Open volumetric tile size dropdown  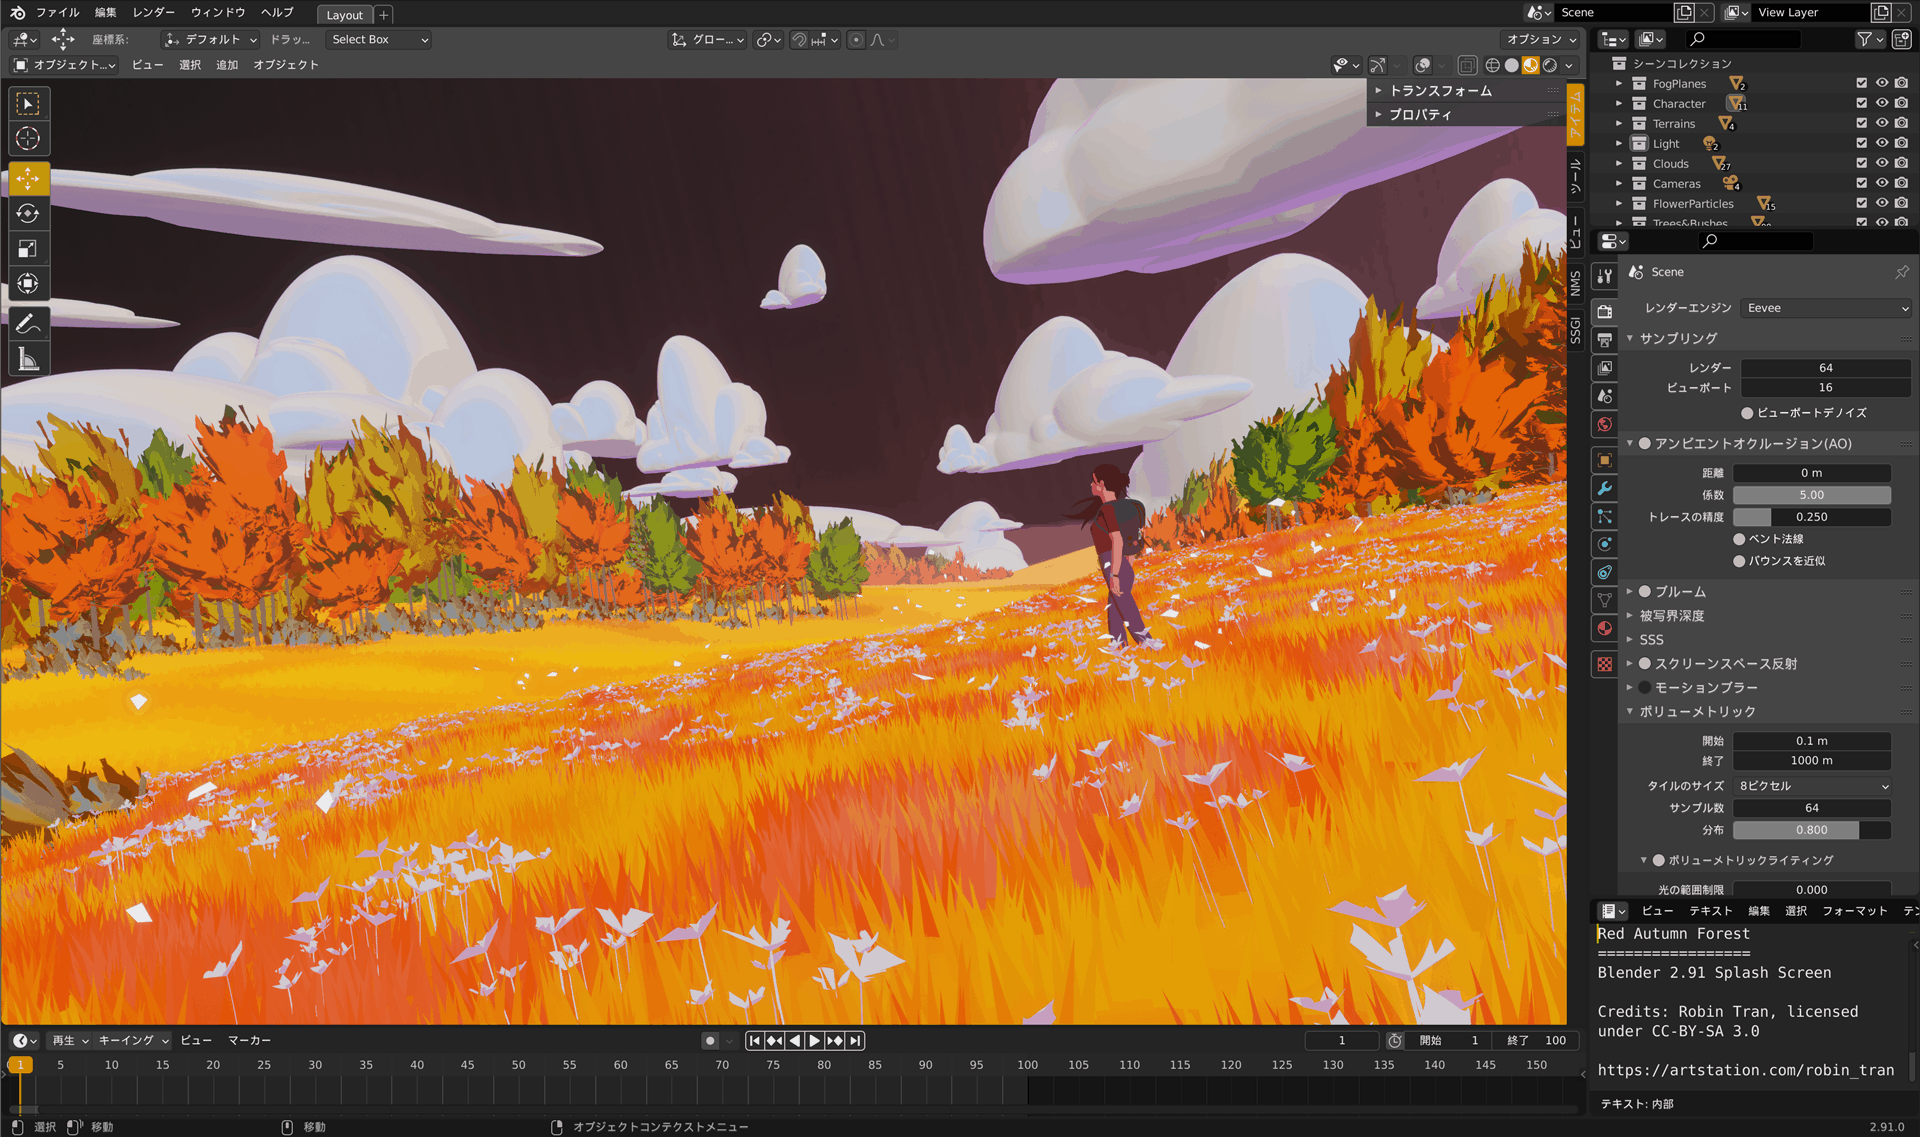point(1812,786)
